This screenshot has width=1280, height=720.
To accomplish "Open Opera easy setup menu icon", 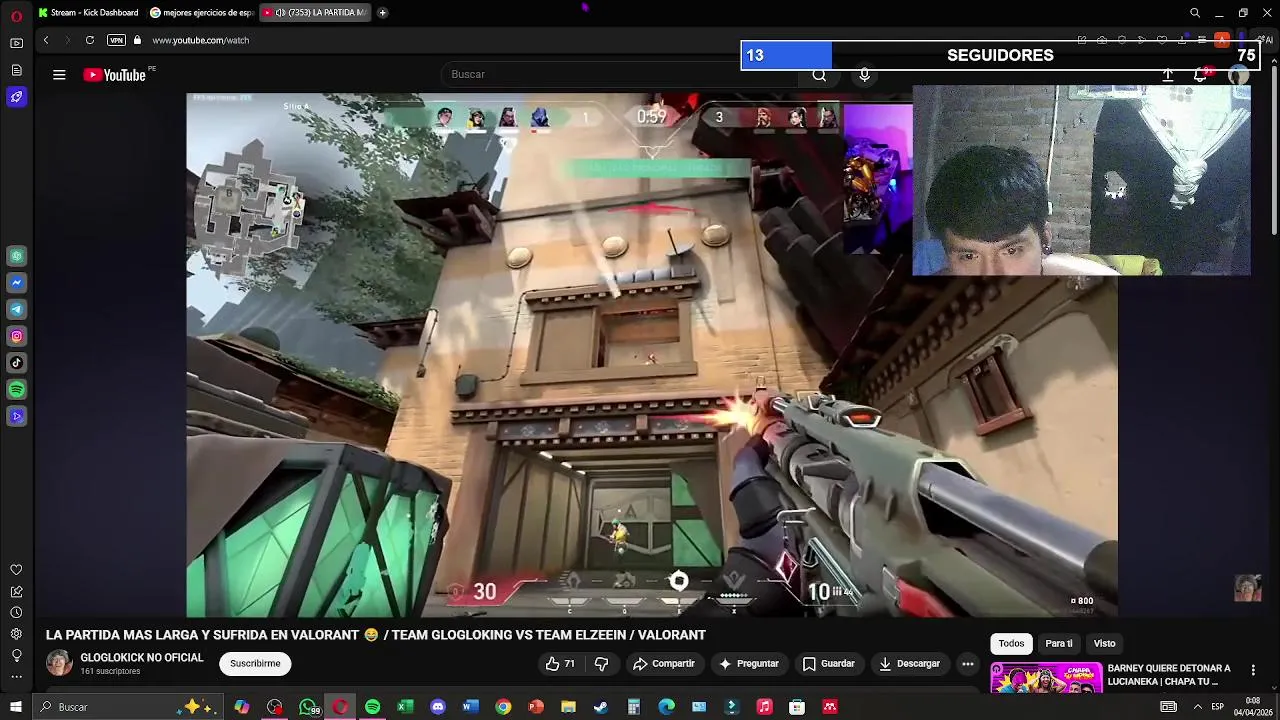I will (1201, 40).
